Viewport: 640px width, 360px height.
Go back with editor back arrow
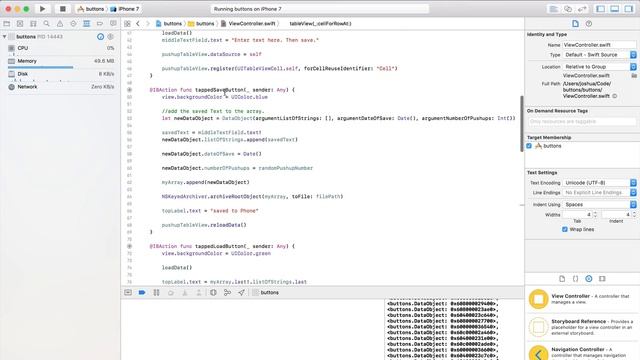pyautogui.click(x=138, y=24)
